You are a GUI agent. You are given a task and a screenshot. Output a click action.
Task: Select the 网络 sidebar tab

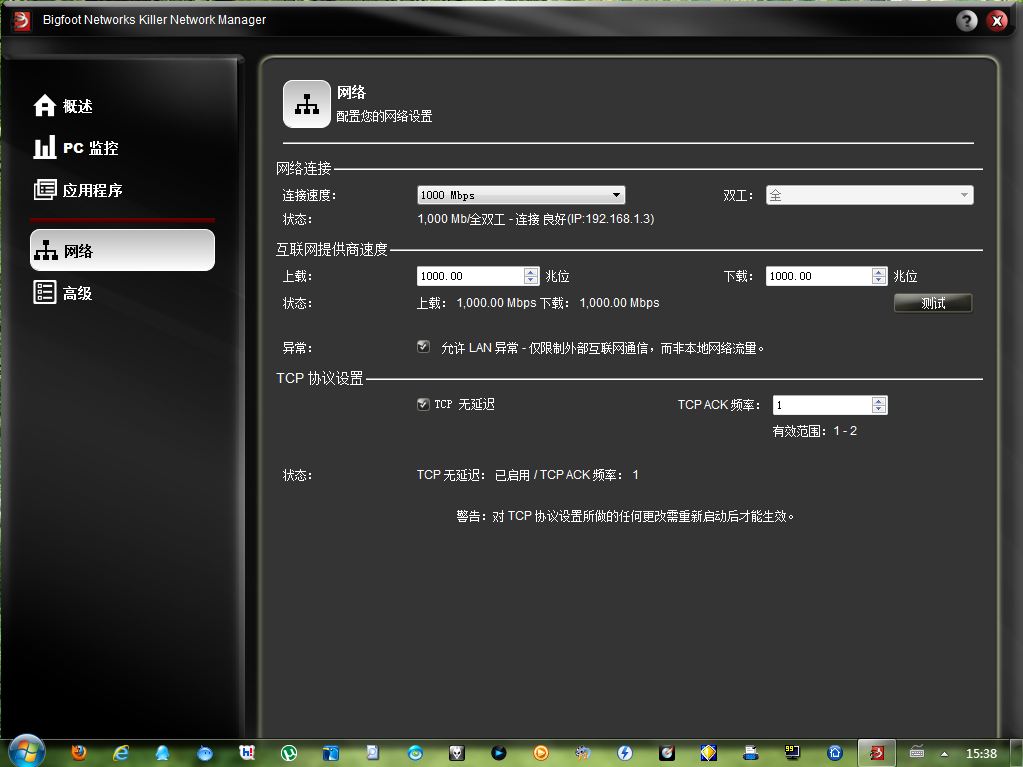122,250
